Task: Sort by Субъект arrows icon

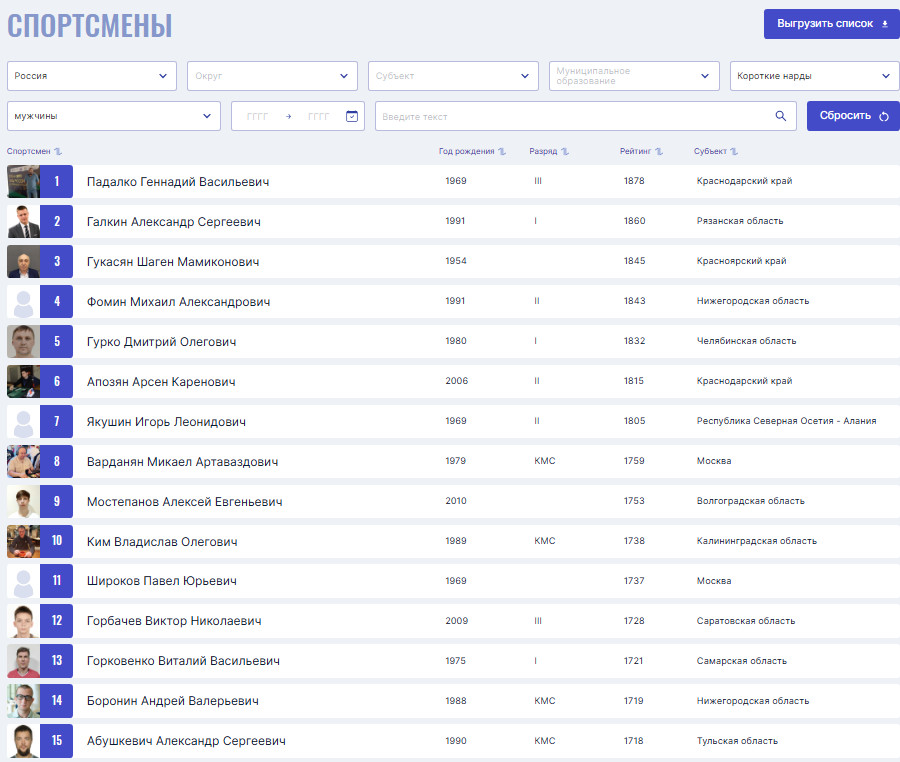Action: [x=734, y=151]
